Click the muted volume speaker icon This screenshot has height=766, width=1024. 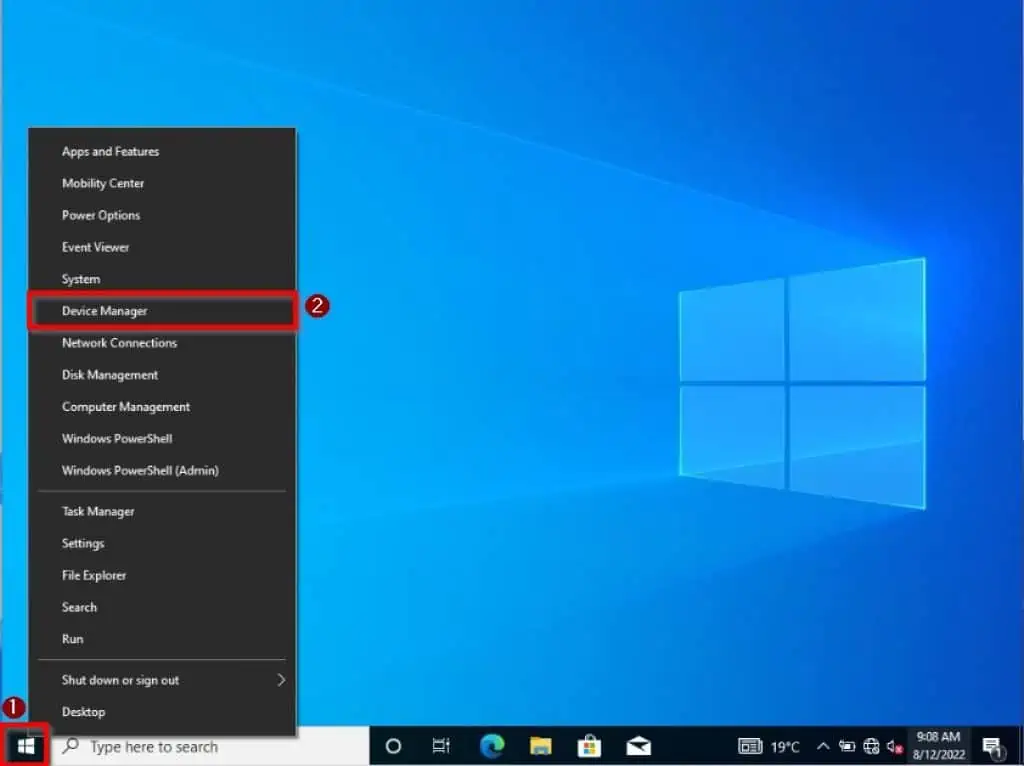(895, 746)
